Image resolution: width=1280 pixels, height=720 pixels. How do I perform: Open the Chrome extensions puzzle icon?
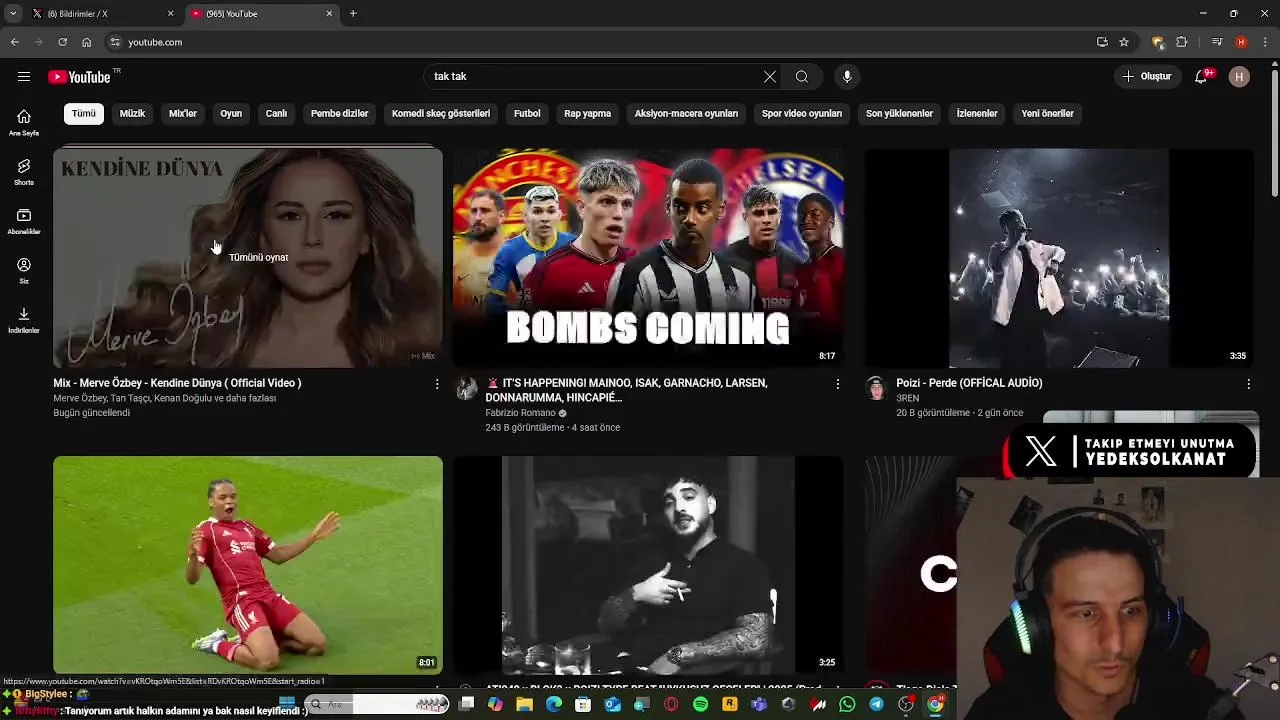1182,42
